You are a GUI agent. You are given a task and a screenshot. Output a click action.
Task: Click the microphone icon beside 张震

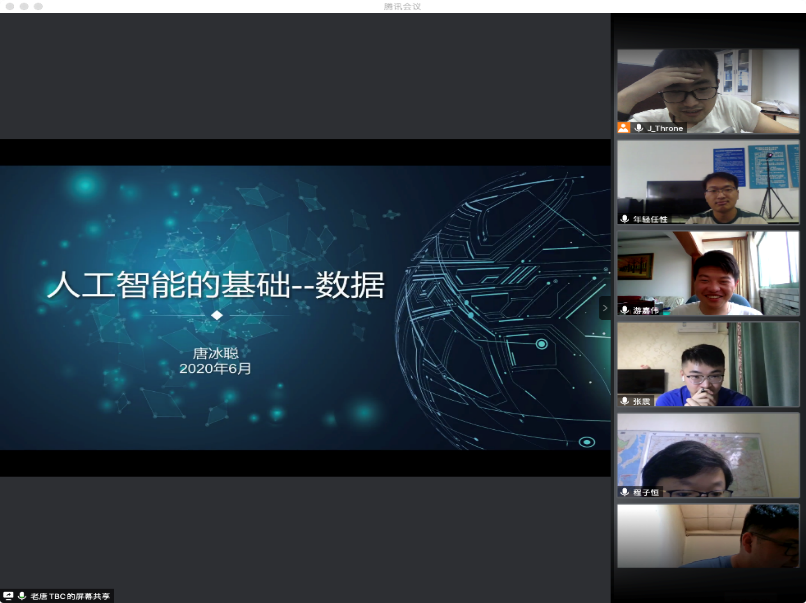[x=625, y=401]
